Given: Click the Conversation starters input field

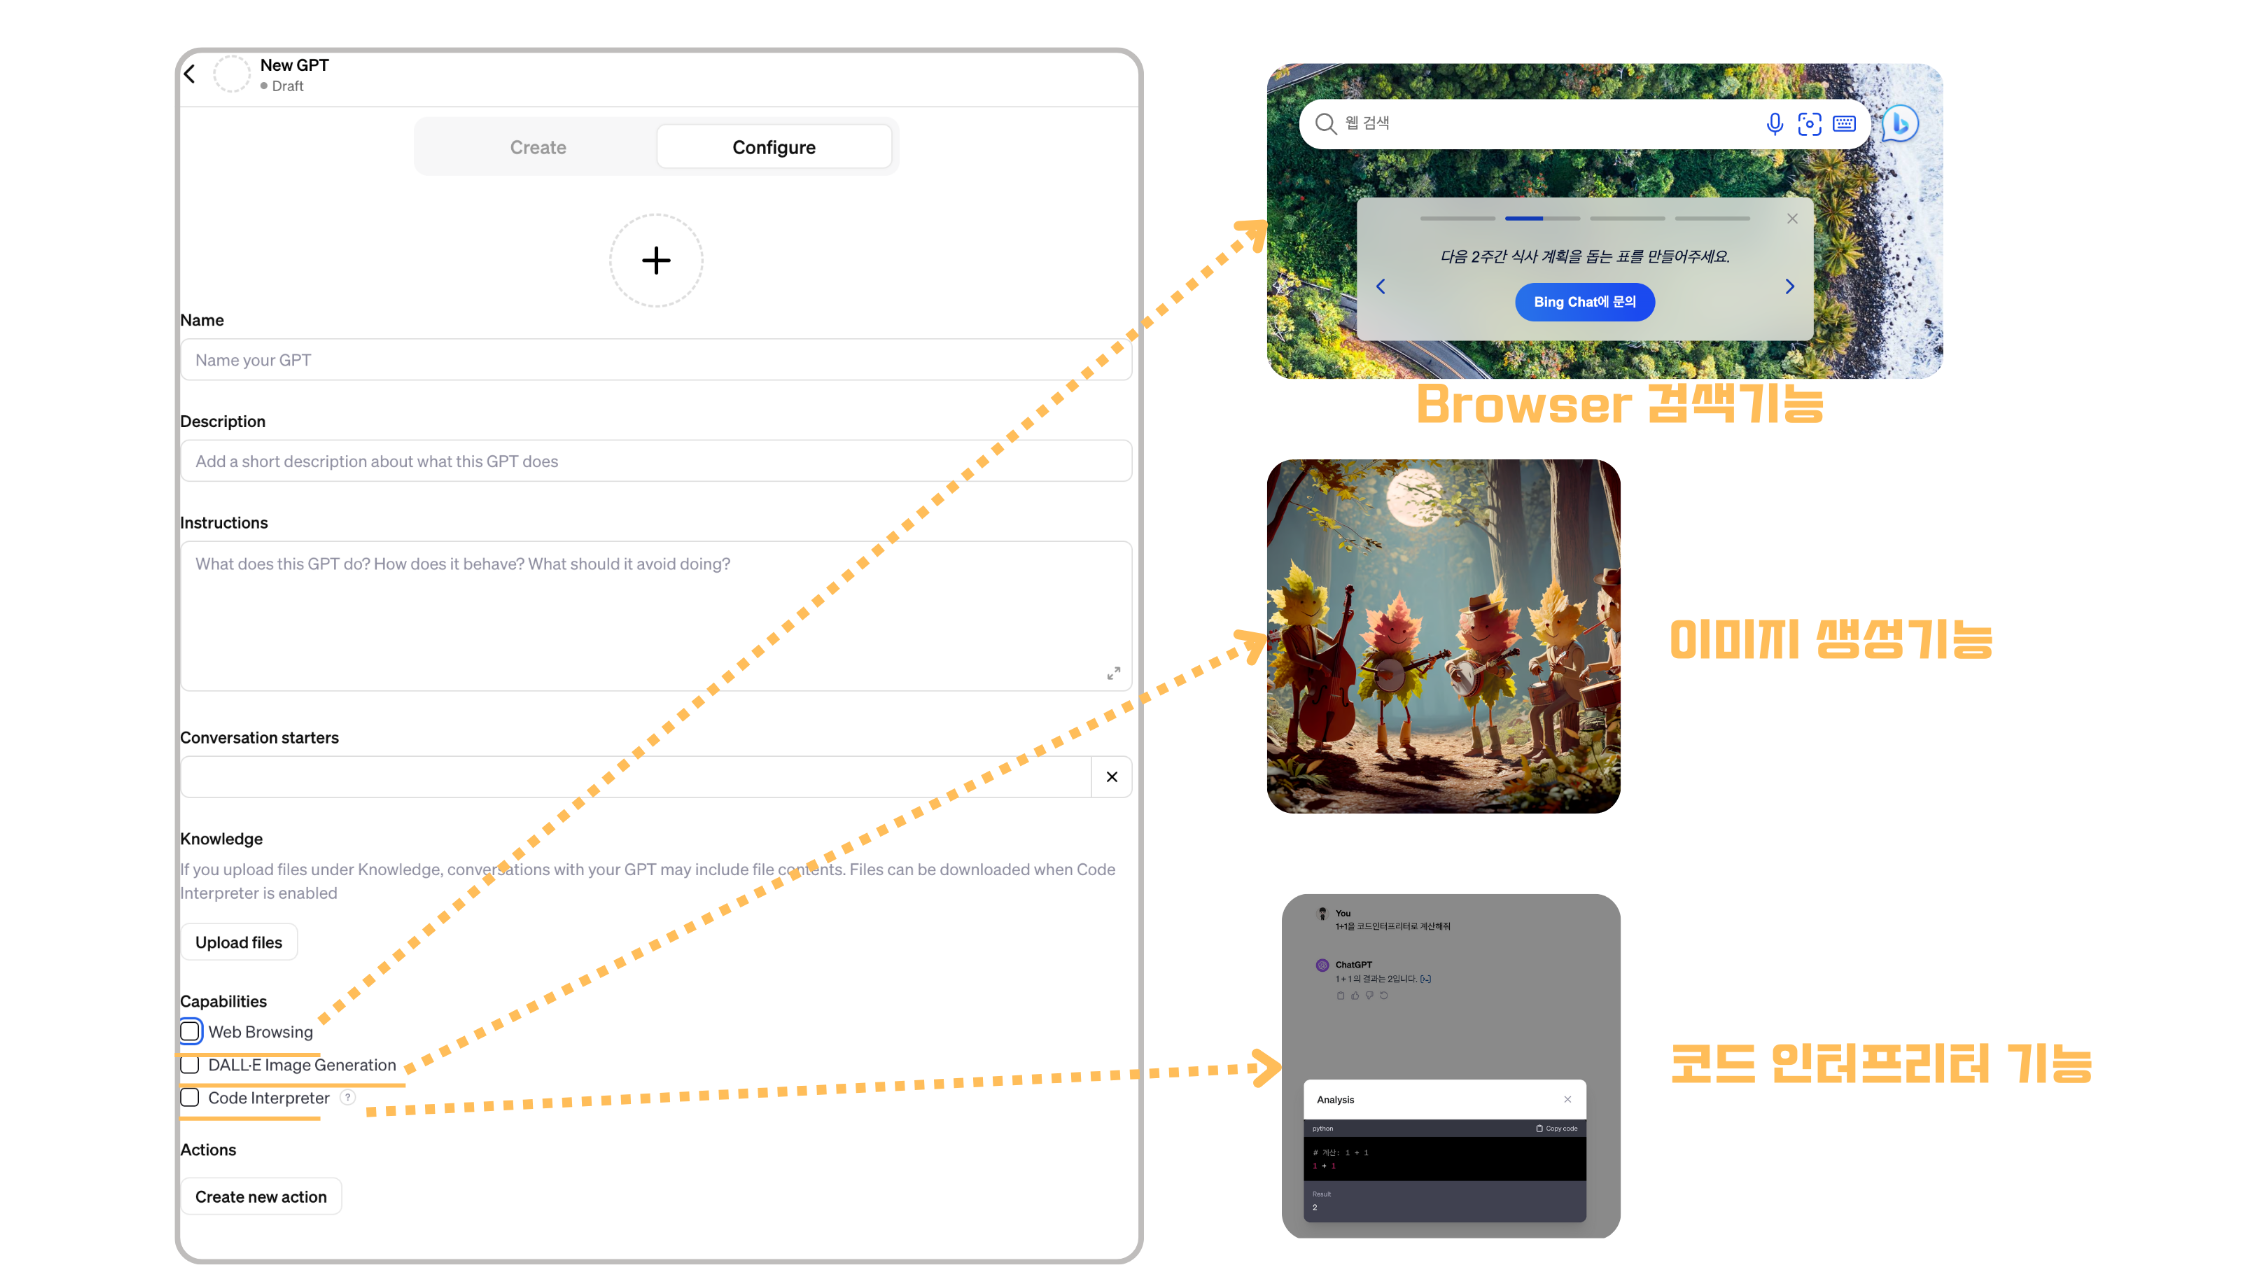Looking at the screenshot, I should (636, 776).
